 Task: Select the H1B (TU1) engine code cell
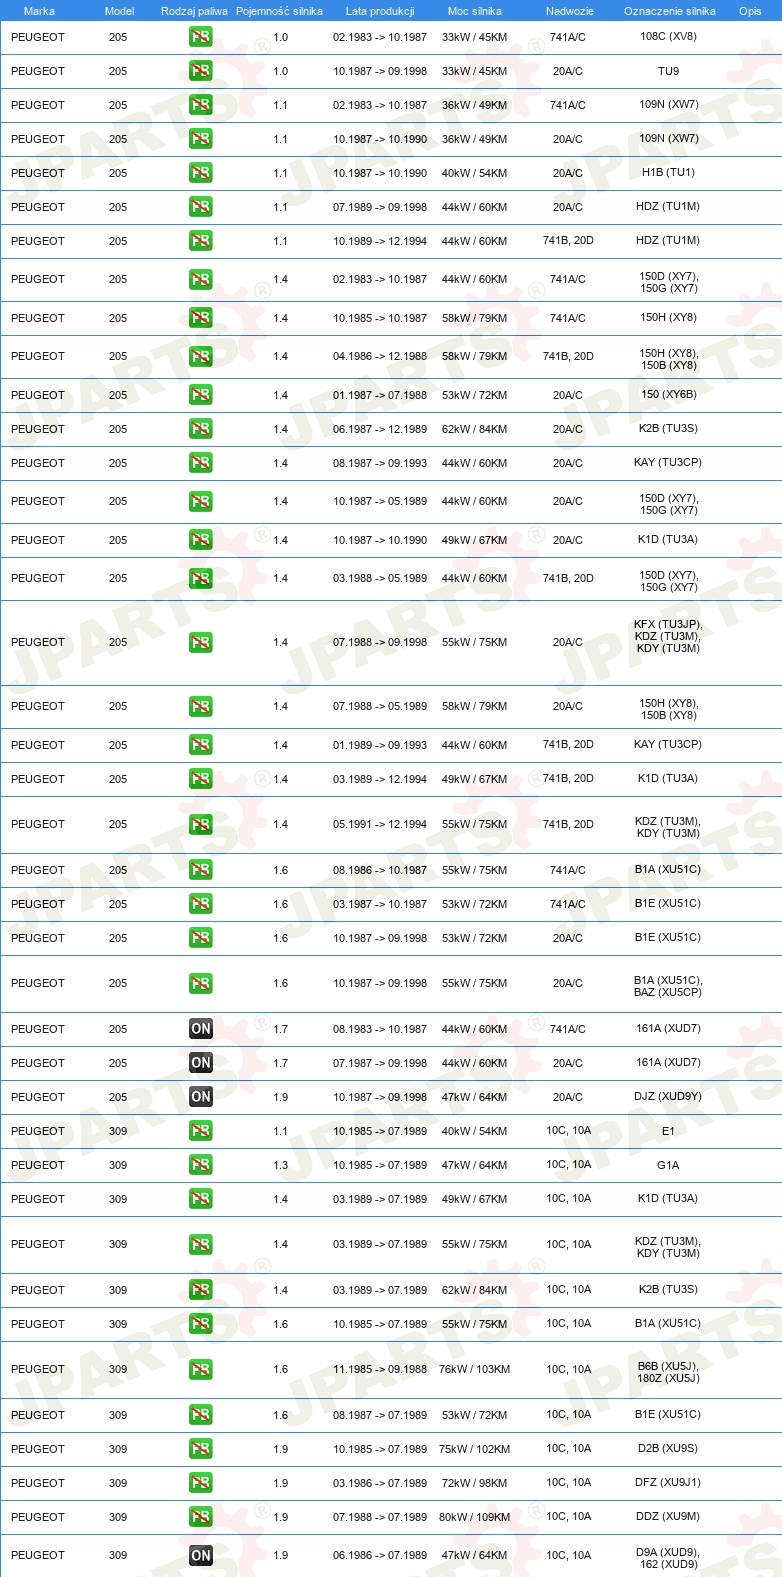[x=668, y=173]
